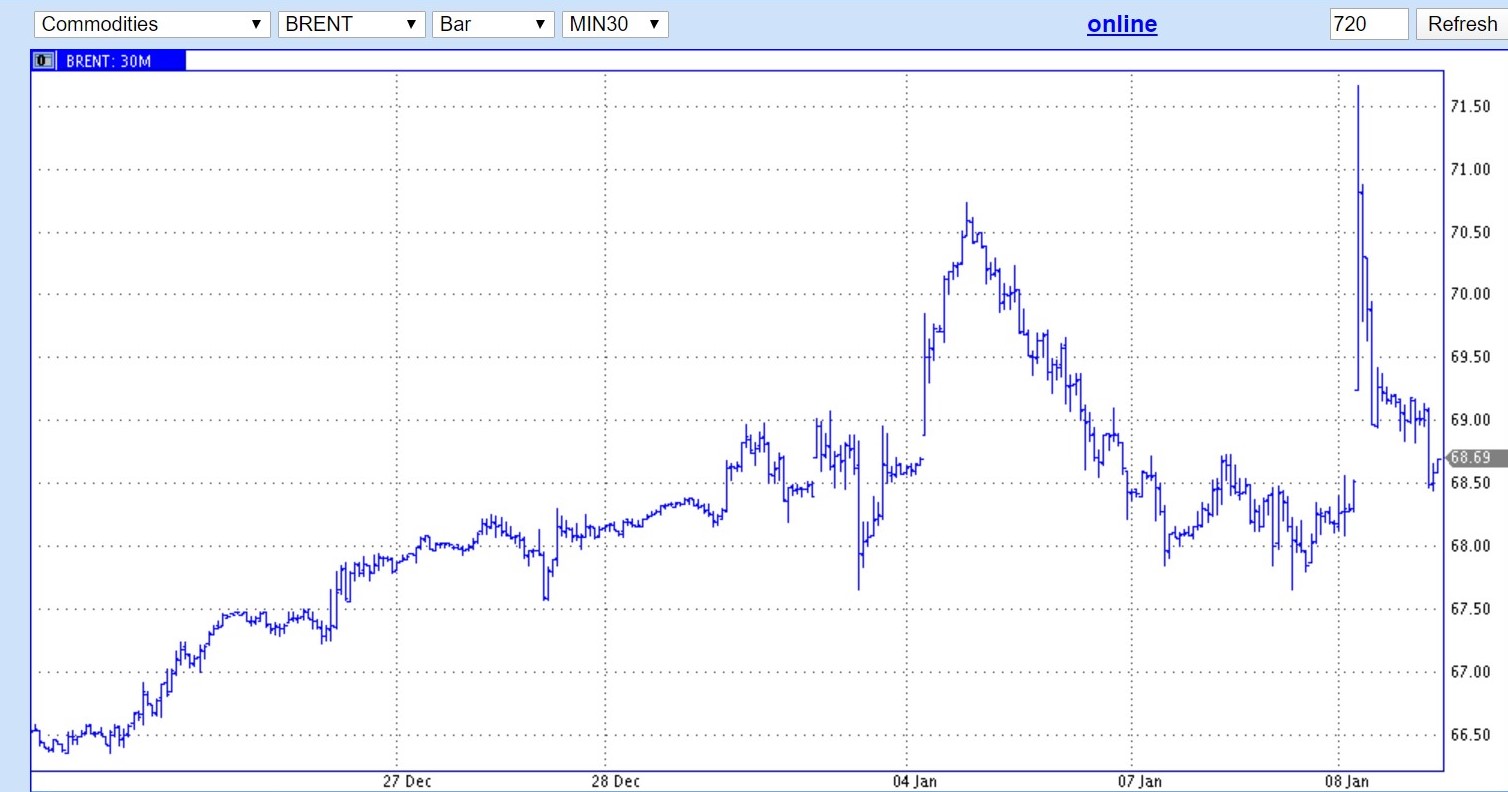The height and width of the screenshot is (792, 1508).
Task: Expand the MIN30 timeframe dropdown
Action: coord(614,24)
